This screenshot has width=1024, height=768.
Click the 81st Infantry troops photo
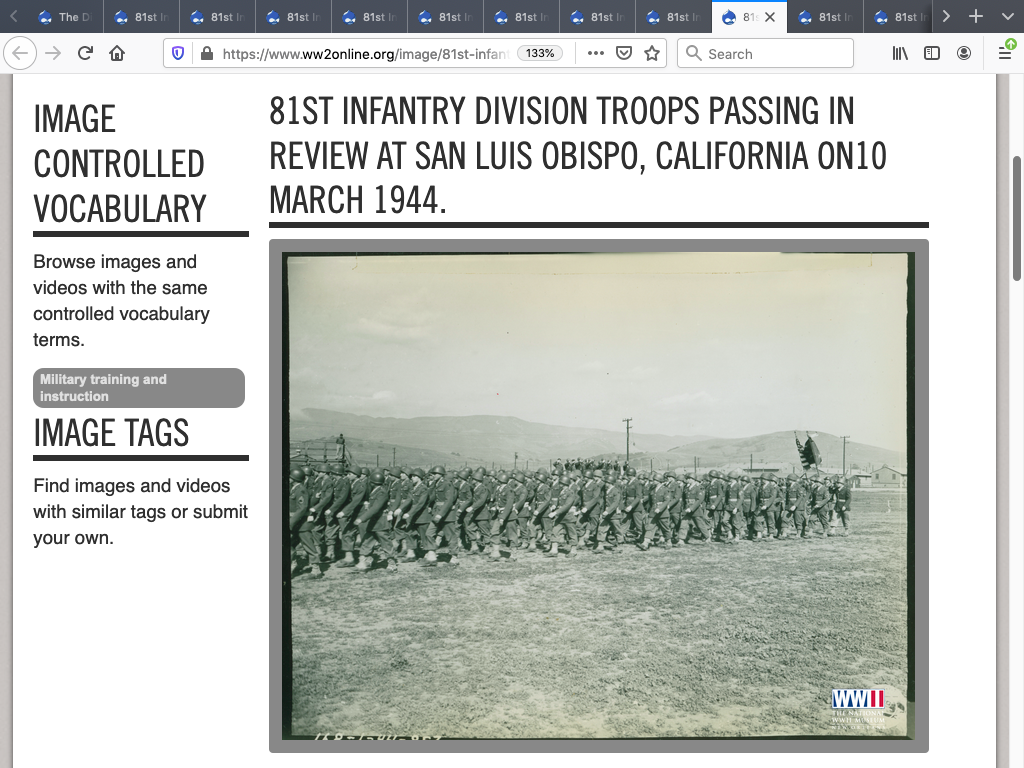point(598,495)
